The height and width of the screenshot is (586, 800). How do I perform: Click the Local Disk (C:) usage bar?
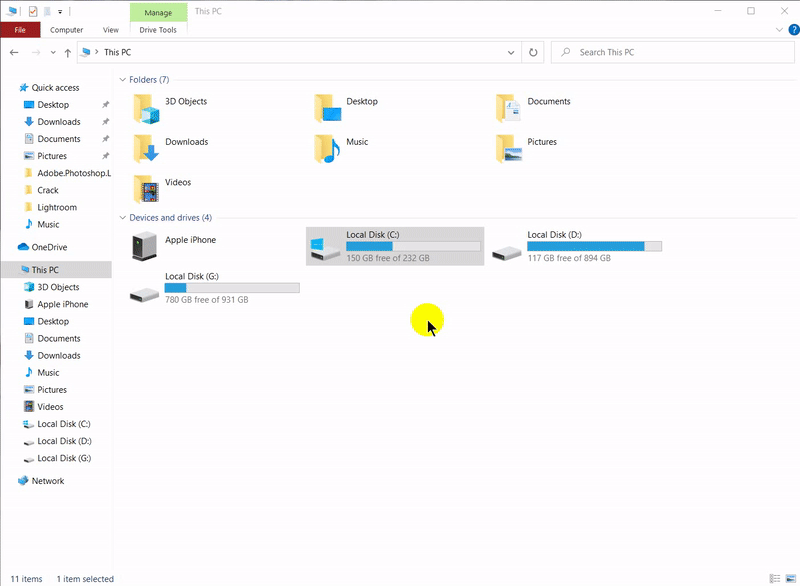[413, 247]
